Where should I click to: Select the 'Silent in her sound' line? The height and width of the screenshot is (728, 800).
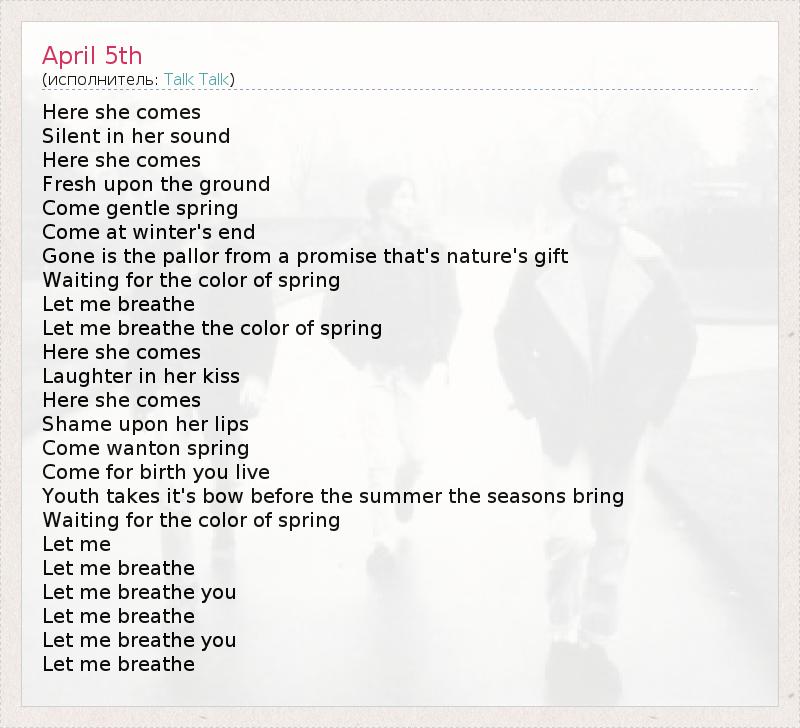pyautogui.click(x=136, y=136)
